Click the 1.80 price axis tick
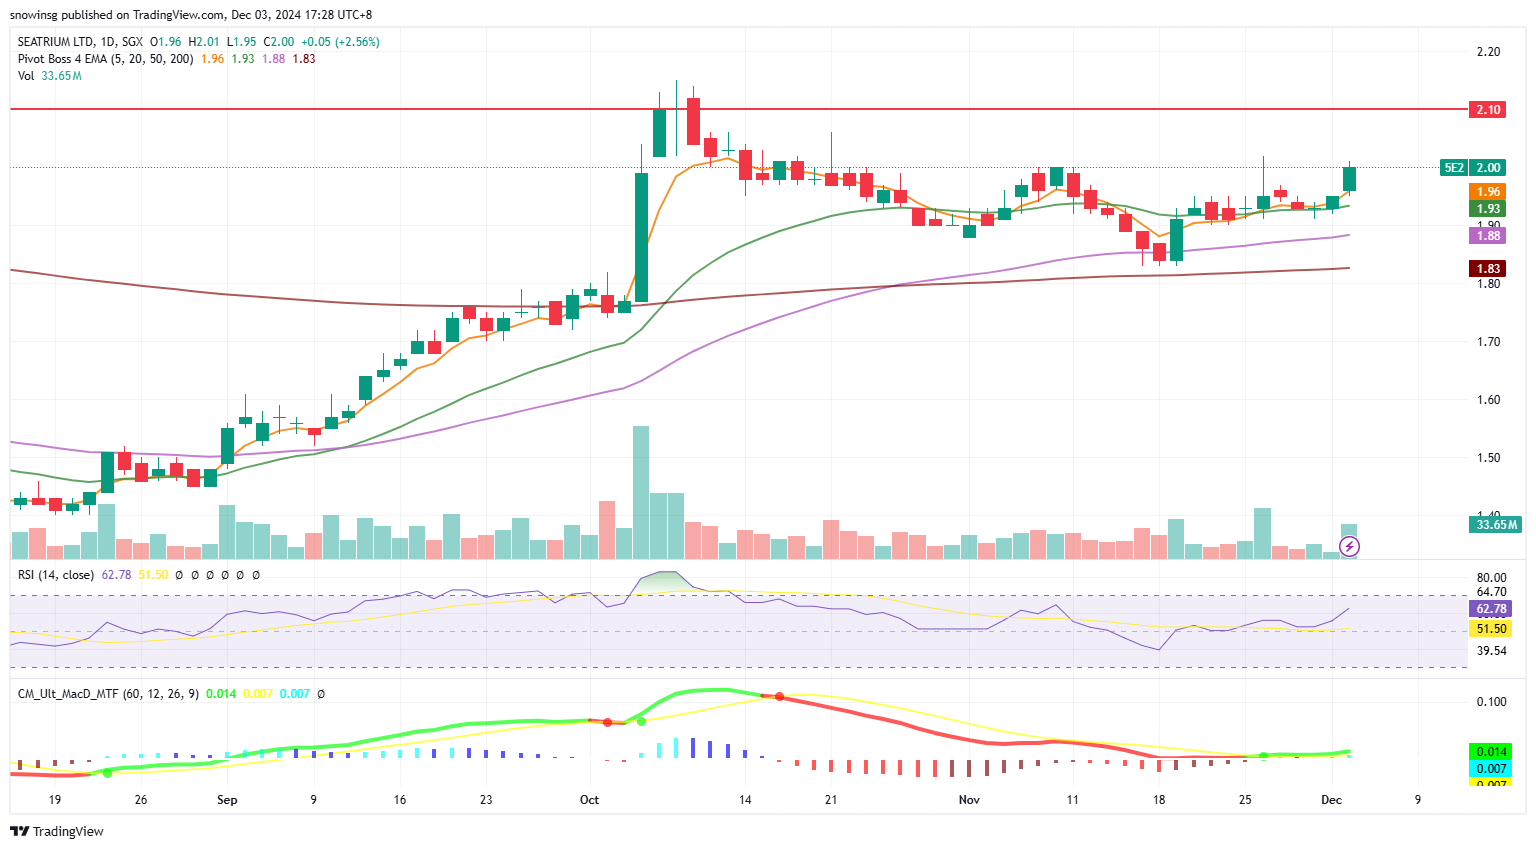Viewport: 1536px width, 849px height. 1488,283
